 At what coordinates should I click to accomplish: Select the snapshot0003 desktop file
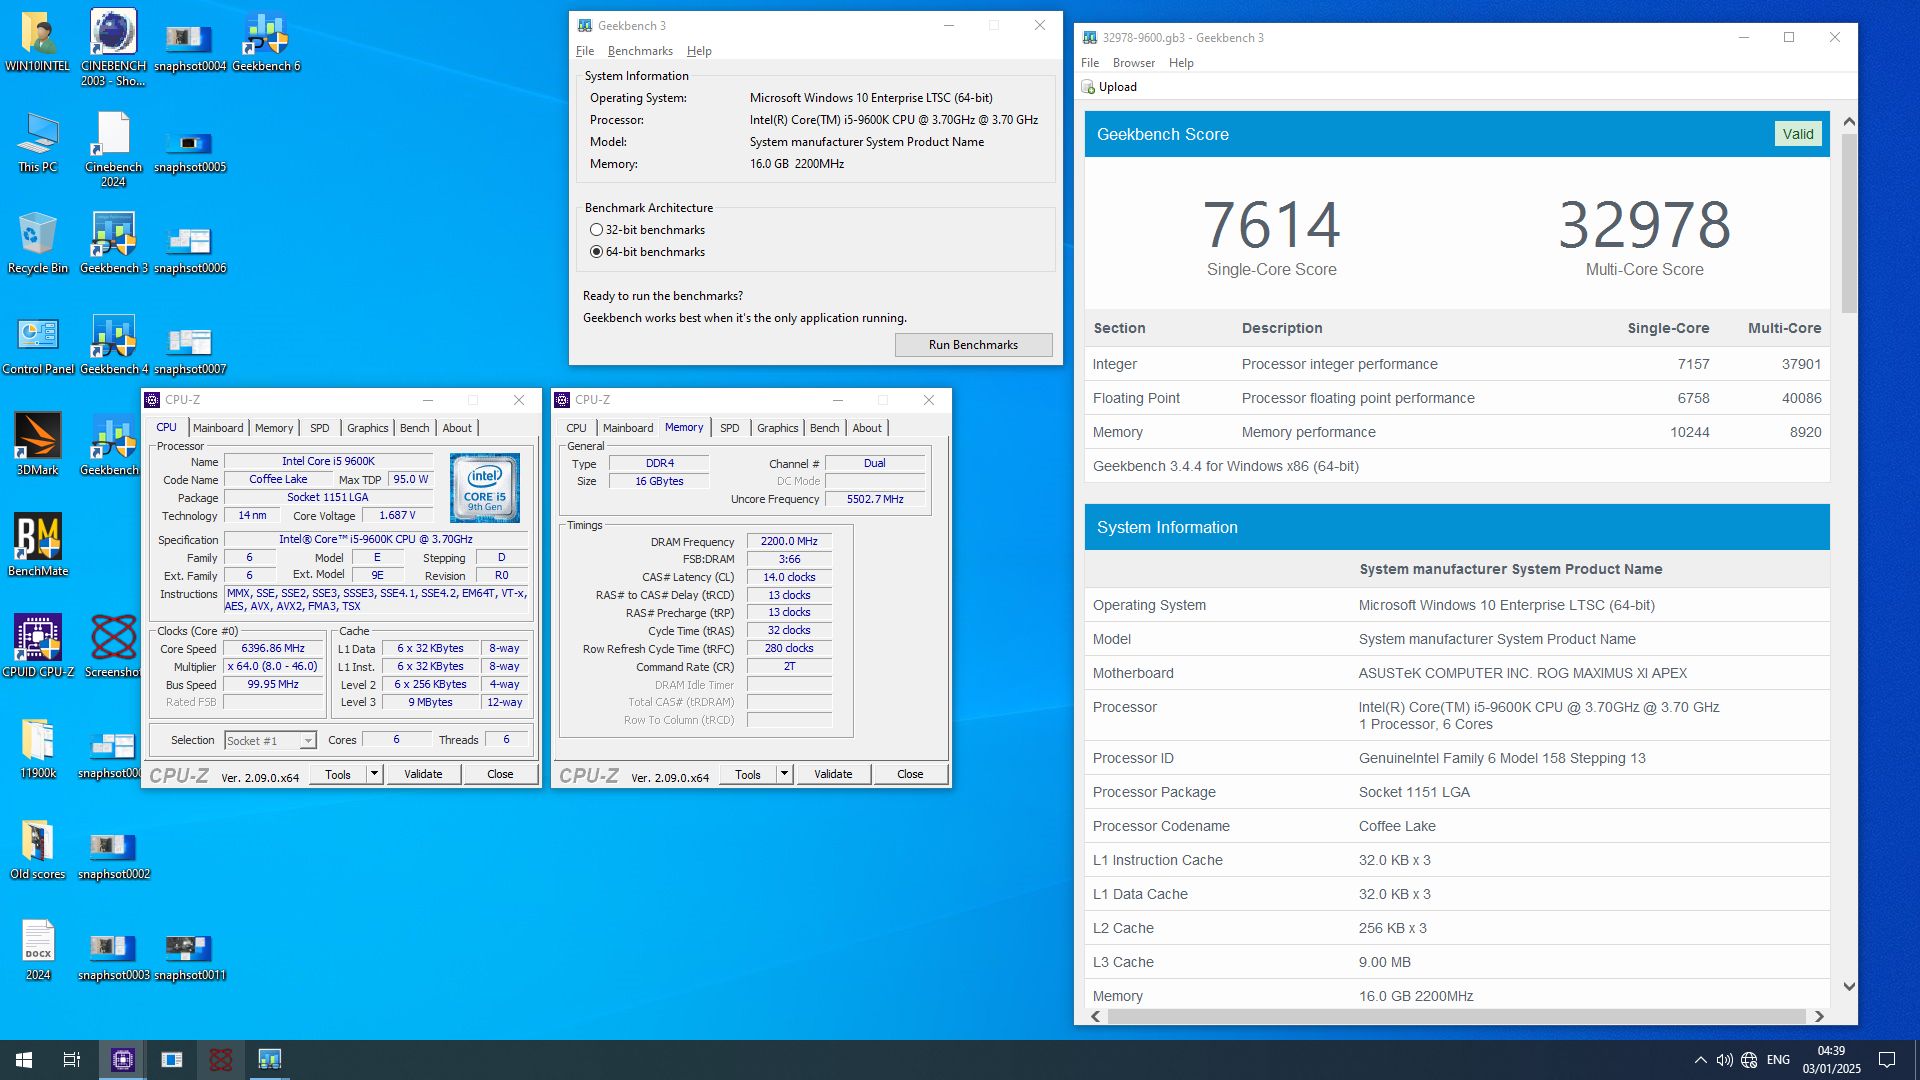tap(114, 956)
